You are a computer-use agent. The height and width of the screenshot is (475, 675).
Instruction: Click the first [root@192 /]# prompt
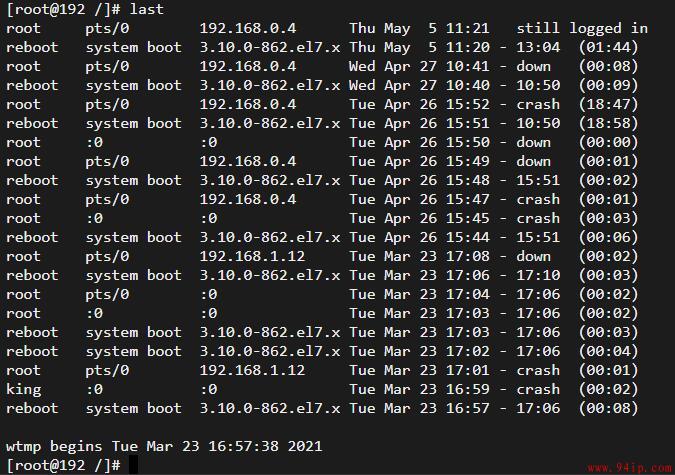[63, 9]
